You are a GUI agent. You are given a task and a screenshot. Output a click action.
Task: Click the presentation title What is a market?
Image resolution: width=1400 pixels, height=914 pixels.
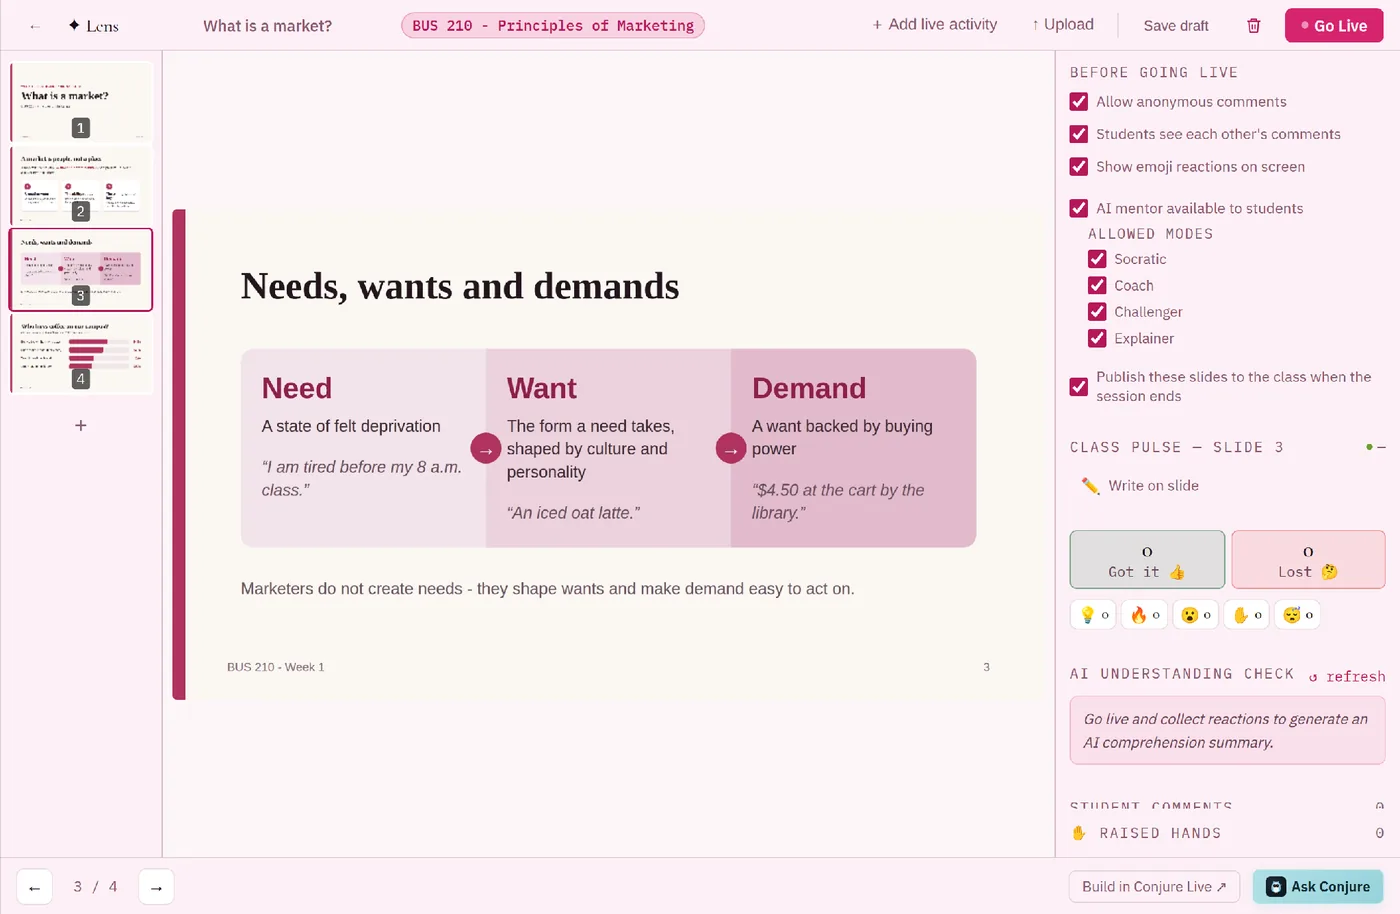tap(268, 26)
